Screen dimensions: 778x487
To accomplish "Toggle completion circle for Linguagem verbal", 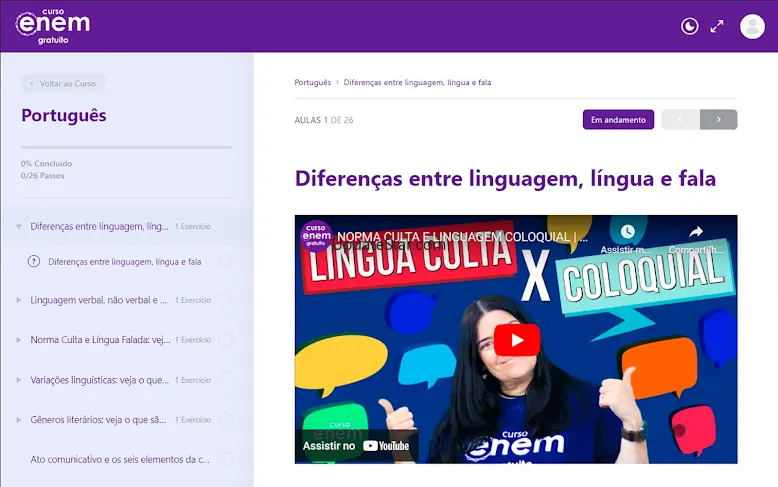I will [x=225, y=300].
